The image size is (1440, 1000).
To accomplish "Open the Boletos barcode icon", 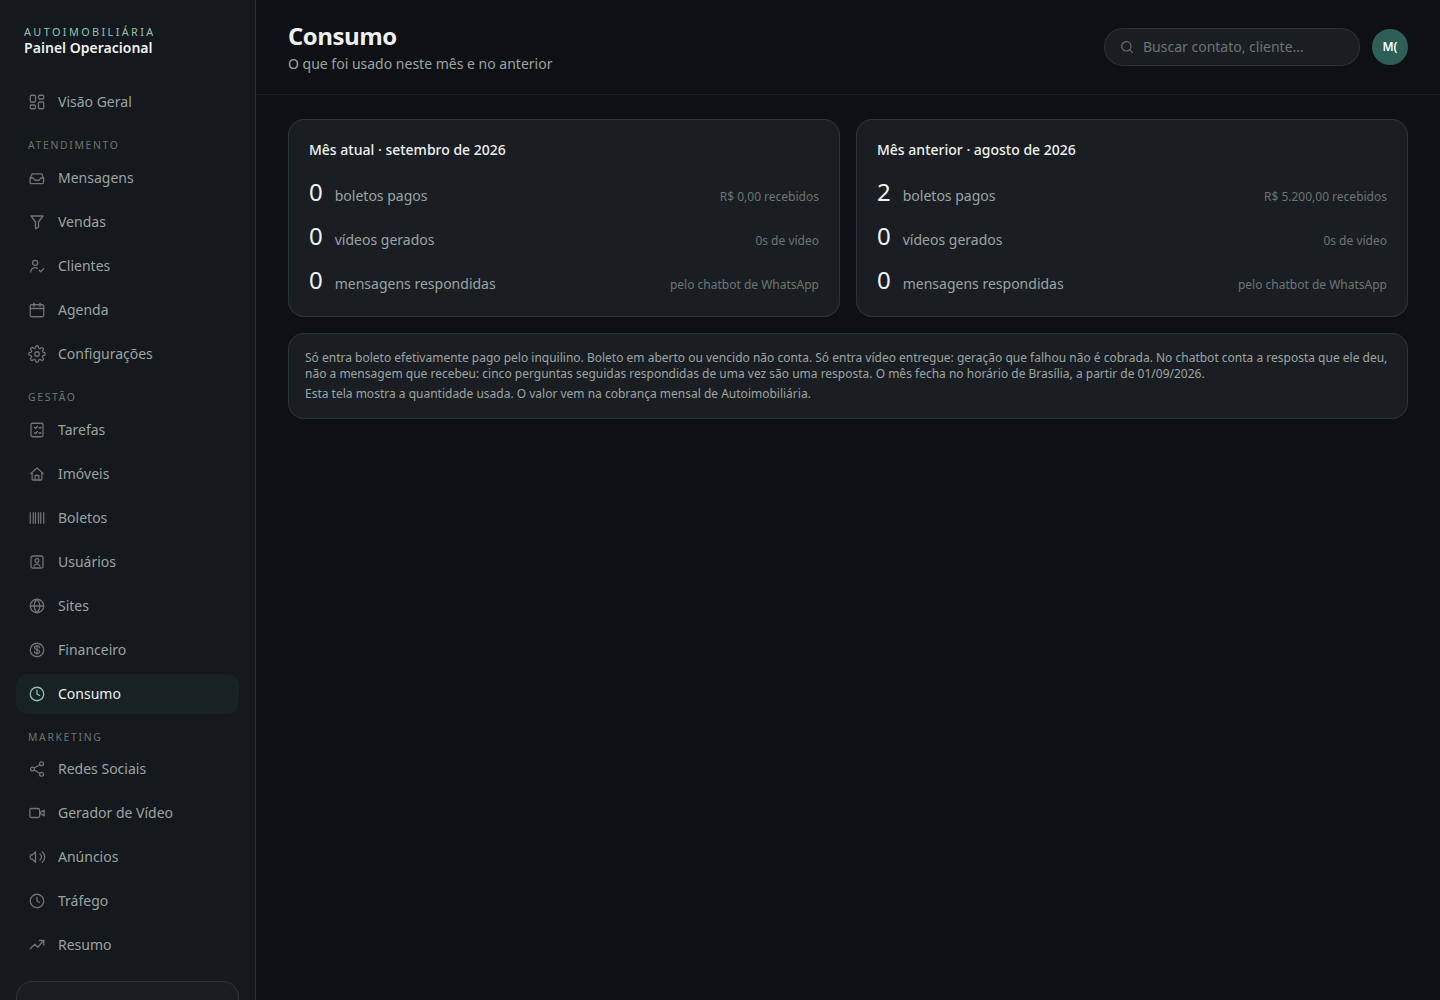I will click(x=37, y=518).
